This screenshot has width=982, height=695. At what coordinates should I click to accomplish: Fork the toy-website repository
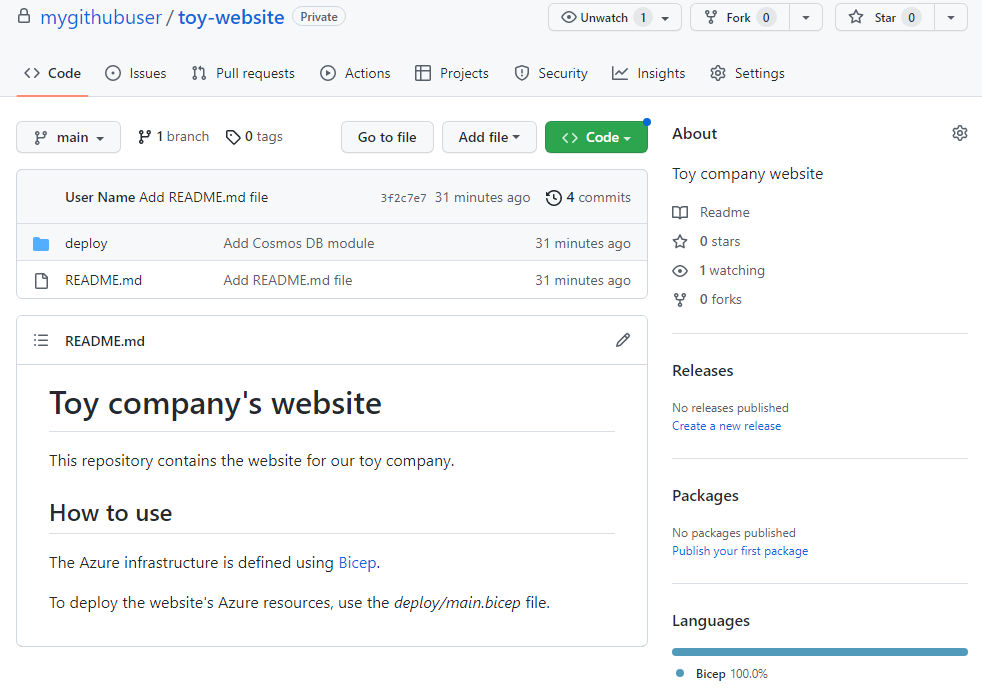[740, 18]
